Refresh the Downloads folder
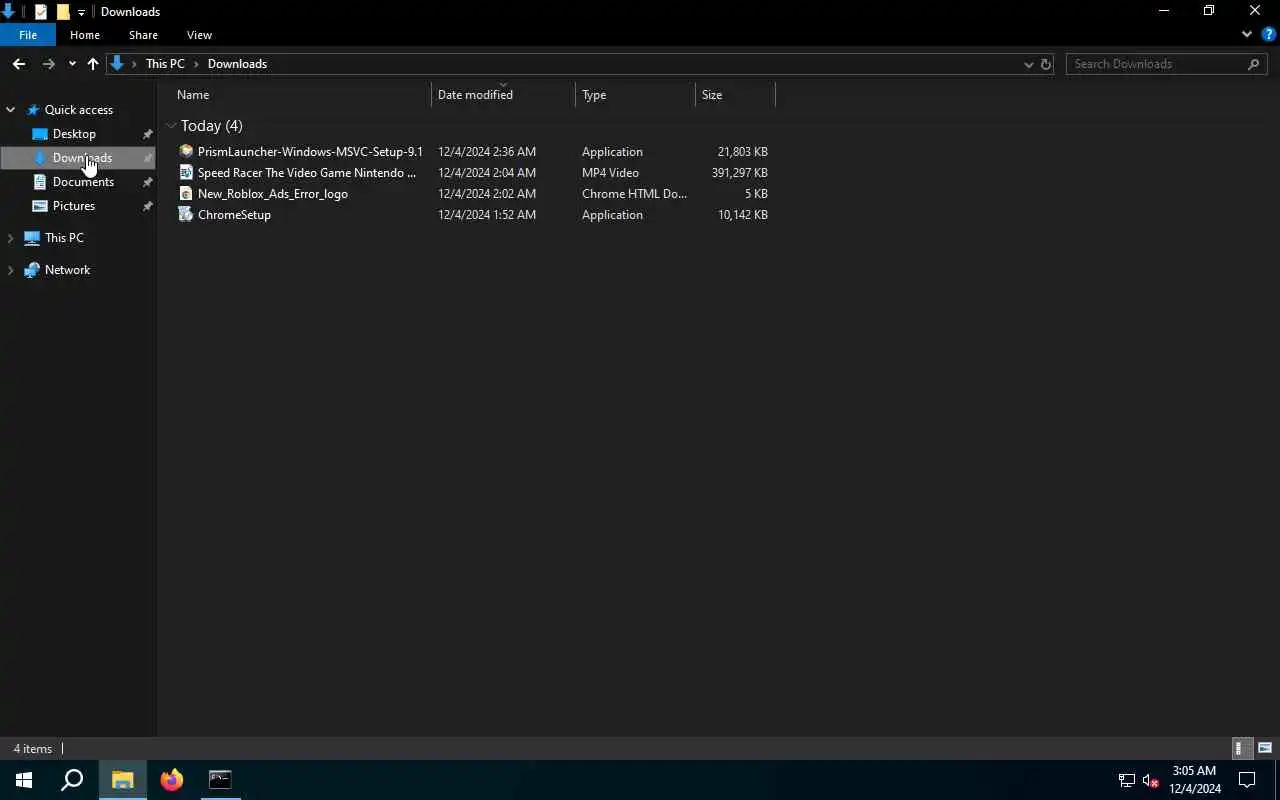The image size is (1280, 800). coord(1046,64)
